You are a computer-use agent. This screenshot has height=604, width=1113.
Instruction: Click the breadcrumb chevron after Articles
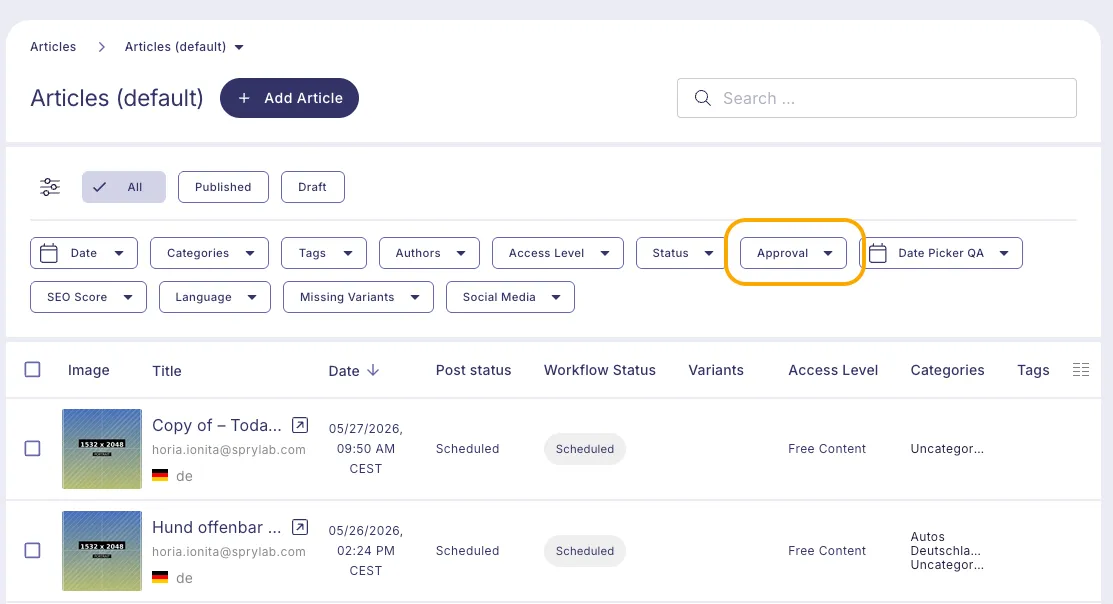(x=102, y=47)
